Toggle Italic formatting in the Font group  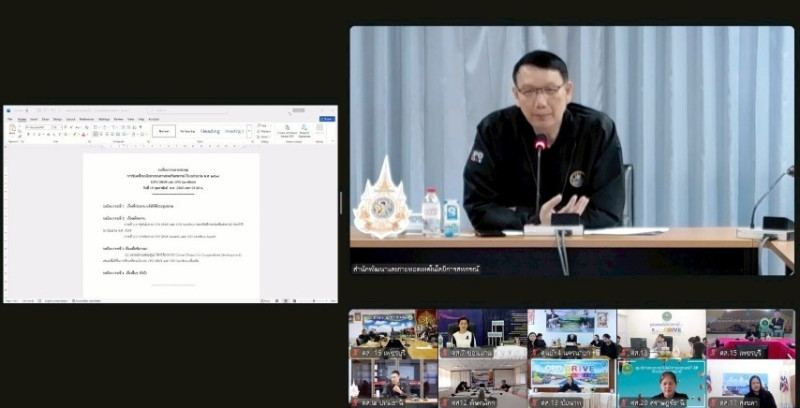pos(29,134)
